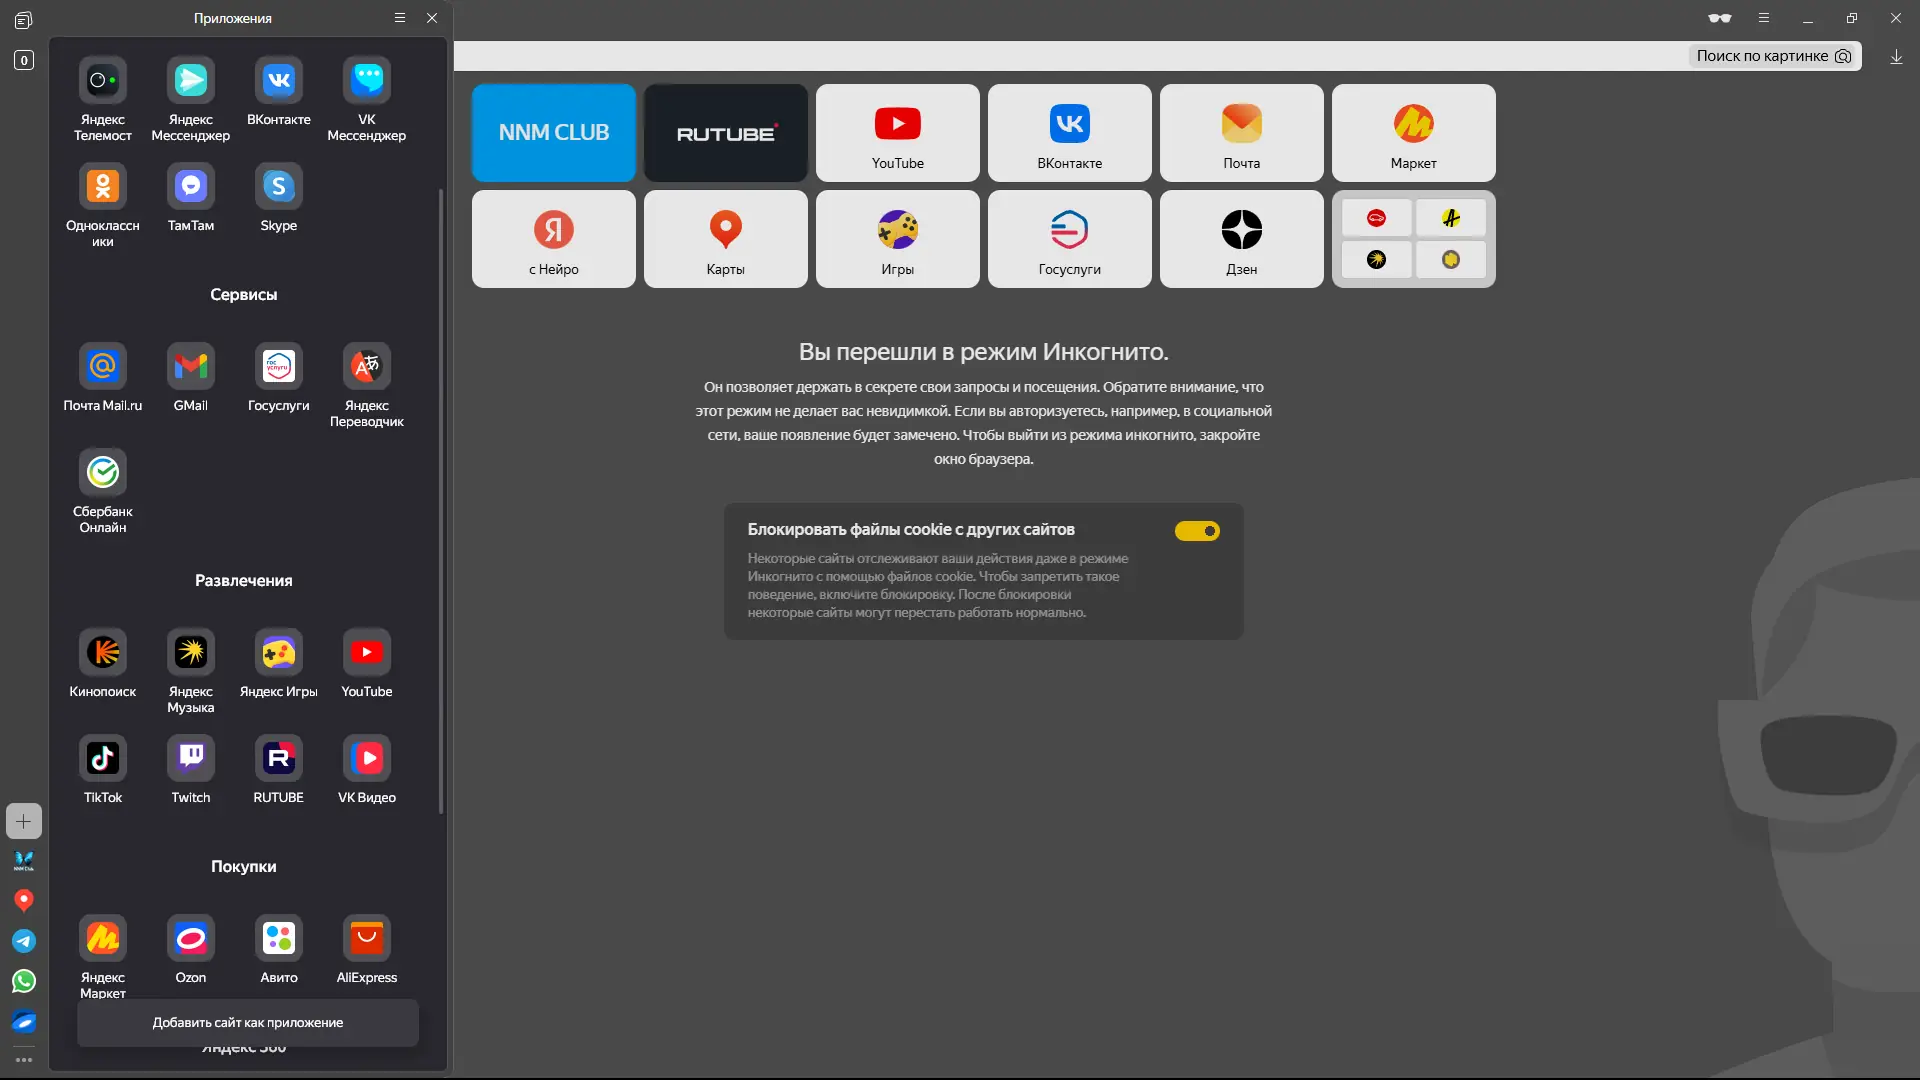The image size is (1920, 1080).
Task: Open Яндекс Телемост app icon
Action: pos(103,81)
